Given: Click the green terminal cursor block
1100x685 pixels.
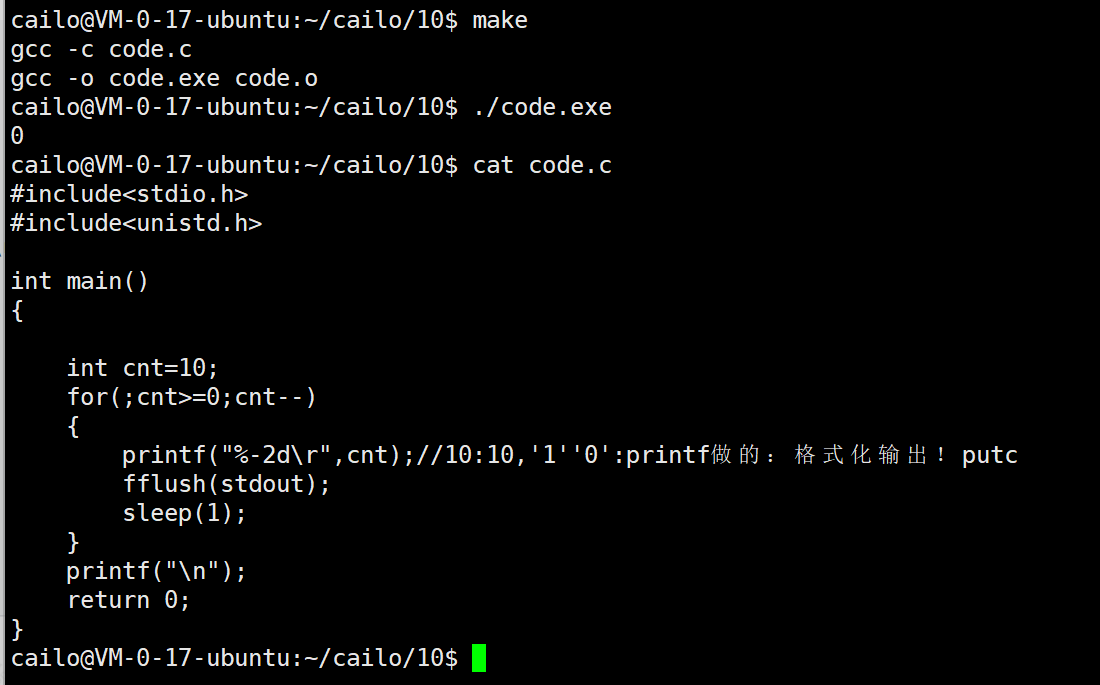Looking at the screenshot, I should [x=479, y=658].
